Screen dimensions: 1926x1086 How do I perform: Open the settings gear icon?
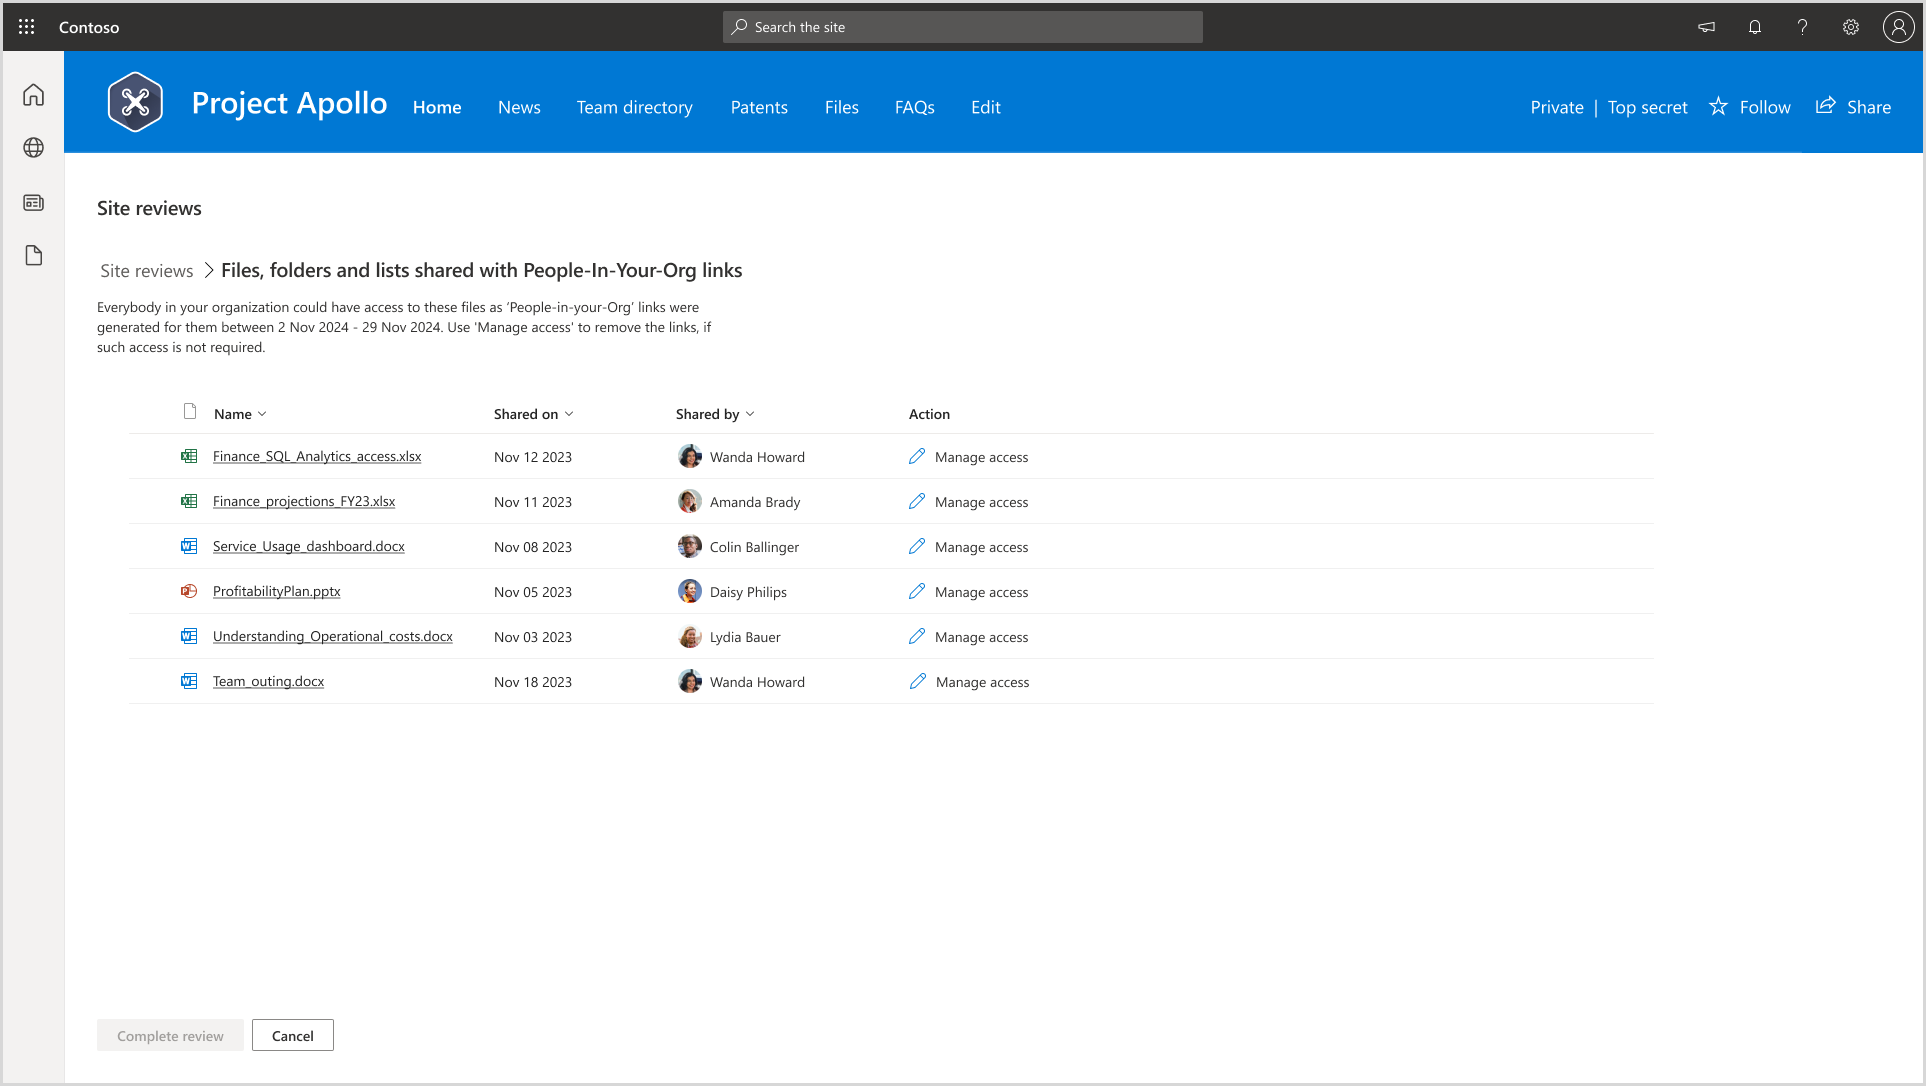[x=1850, y=27]
